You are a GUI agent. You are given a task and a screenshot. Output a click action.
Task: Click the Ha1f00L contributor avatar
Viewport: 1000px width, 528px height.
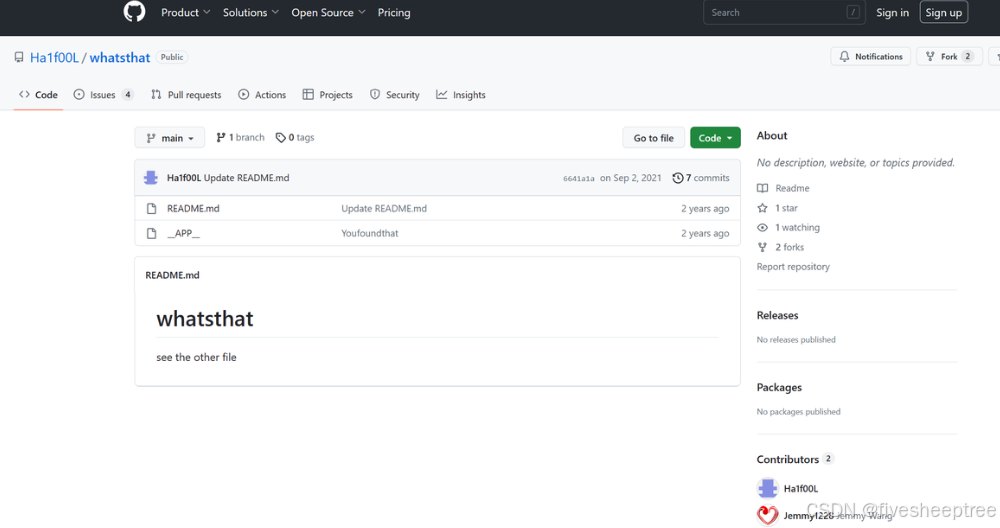(x=767, y=488)
